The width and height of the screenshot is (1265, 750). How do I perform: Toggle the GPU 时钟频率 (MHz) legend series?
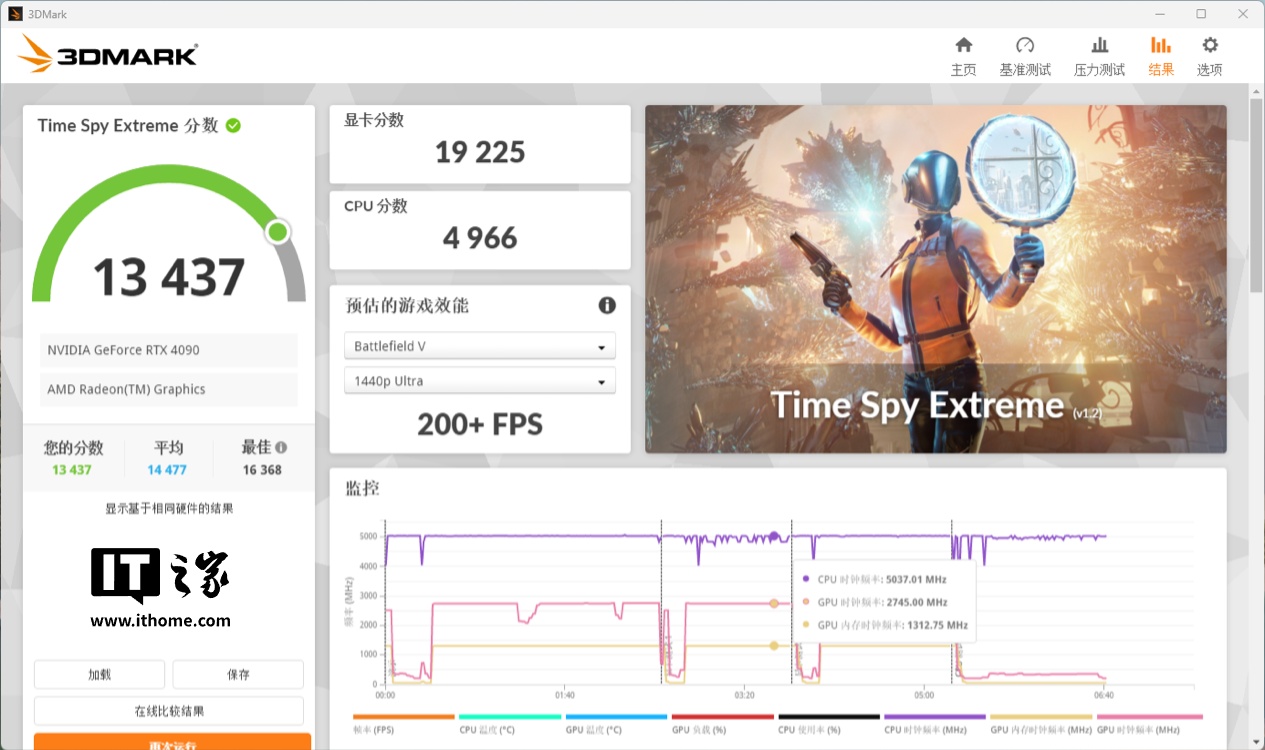pyautogui.click(x=1150, y=725)
